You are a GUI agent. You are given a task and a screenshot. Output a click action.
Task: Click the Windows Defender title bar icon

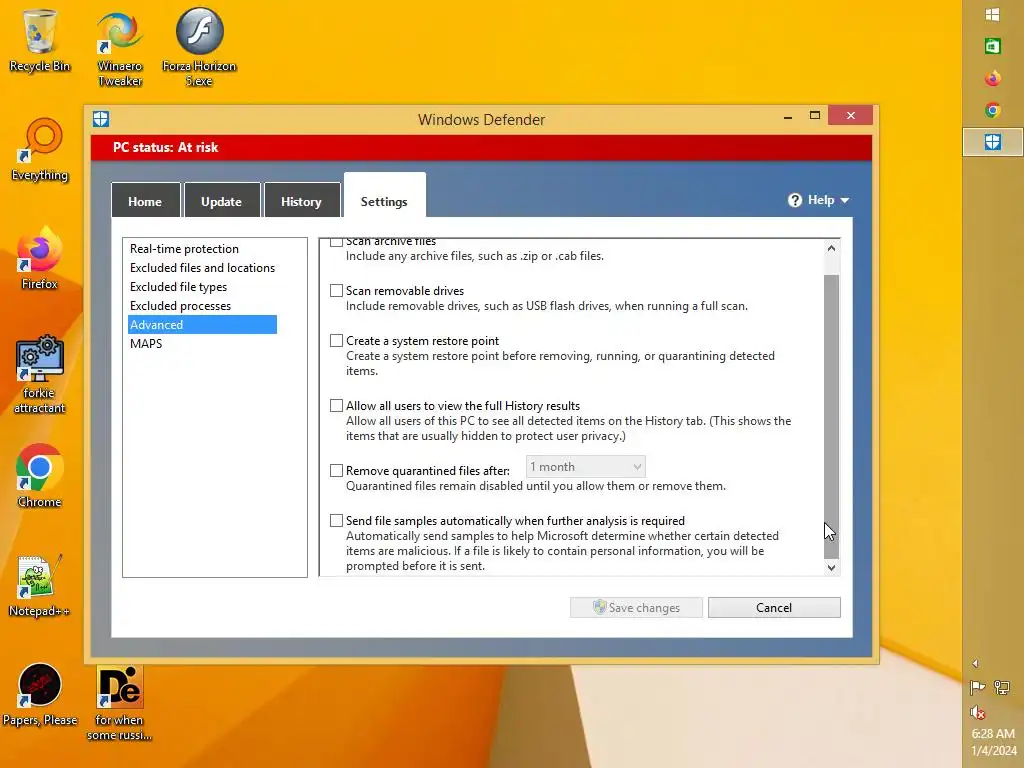(x=101, y=119)
